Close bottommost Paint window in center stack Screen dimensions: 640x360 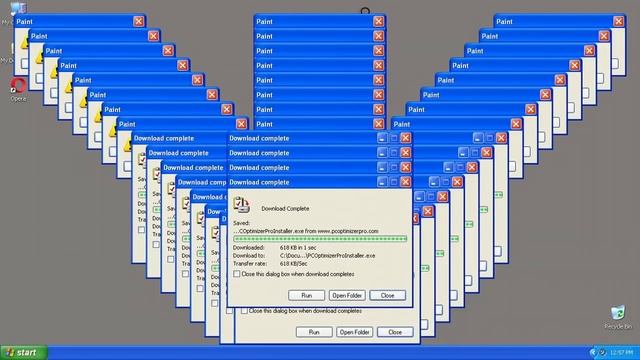[x=379, y=124]
